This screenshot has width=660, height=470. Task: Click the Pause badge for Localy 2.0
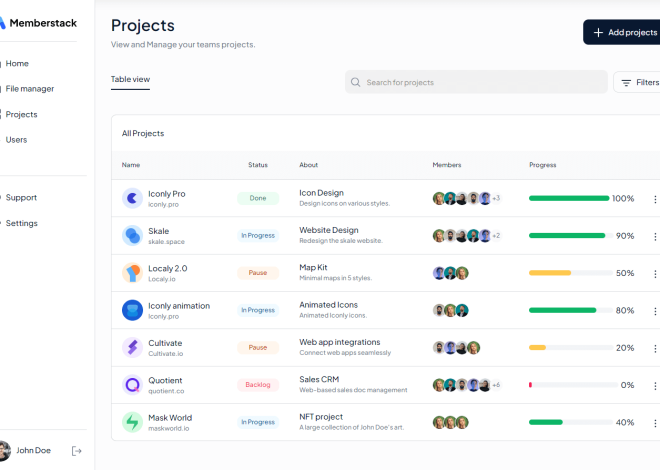(x=258, y=273)
